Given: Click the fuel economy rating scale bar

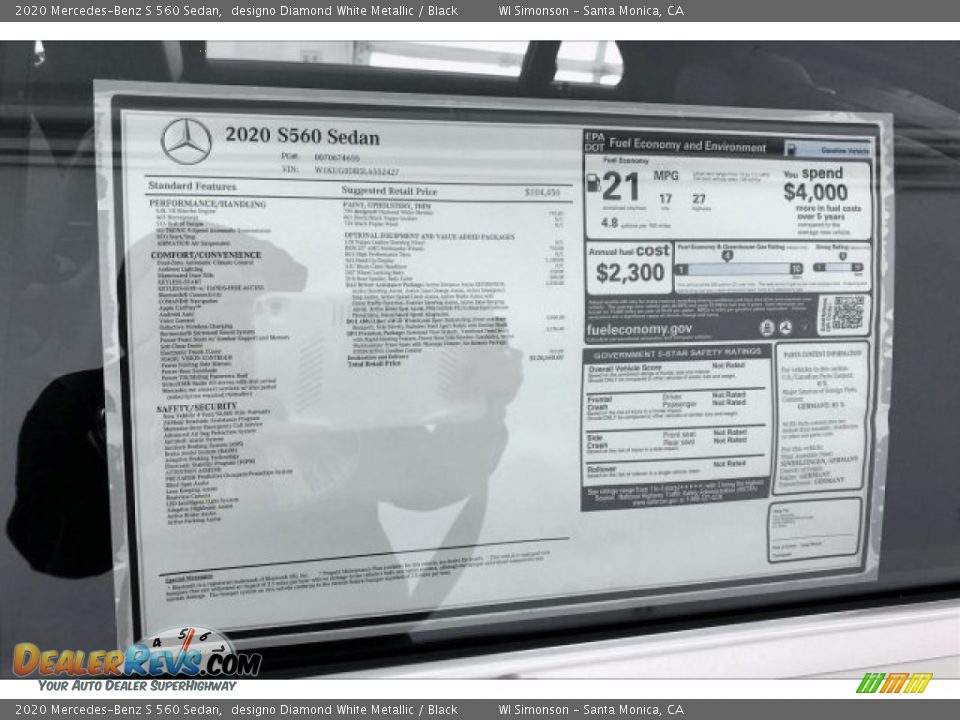Looking at the screenshot, I should click(x=738, y=269).
